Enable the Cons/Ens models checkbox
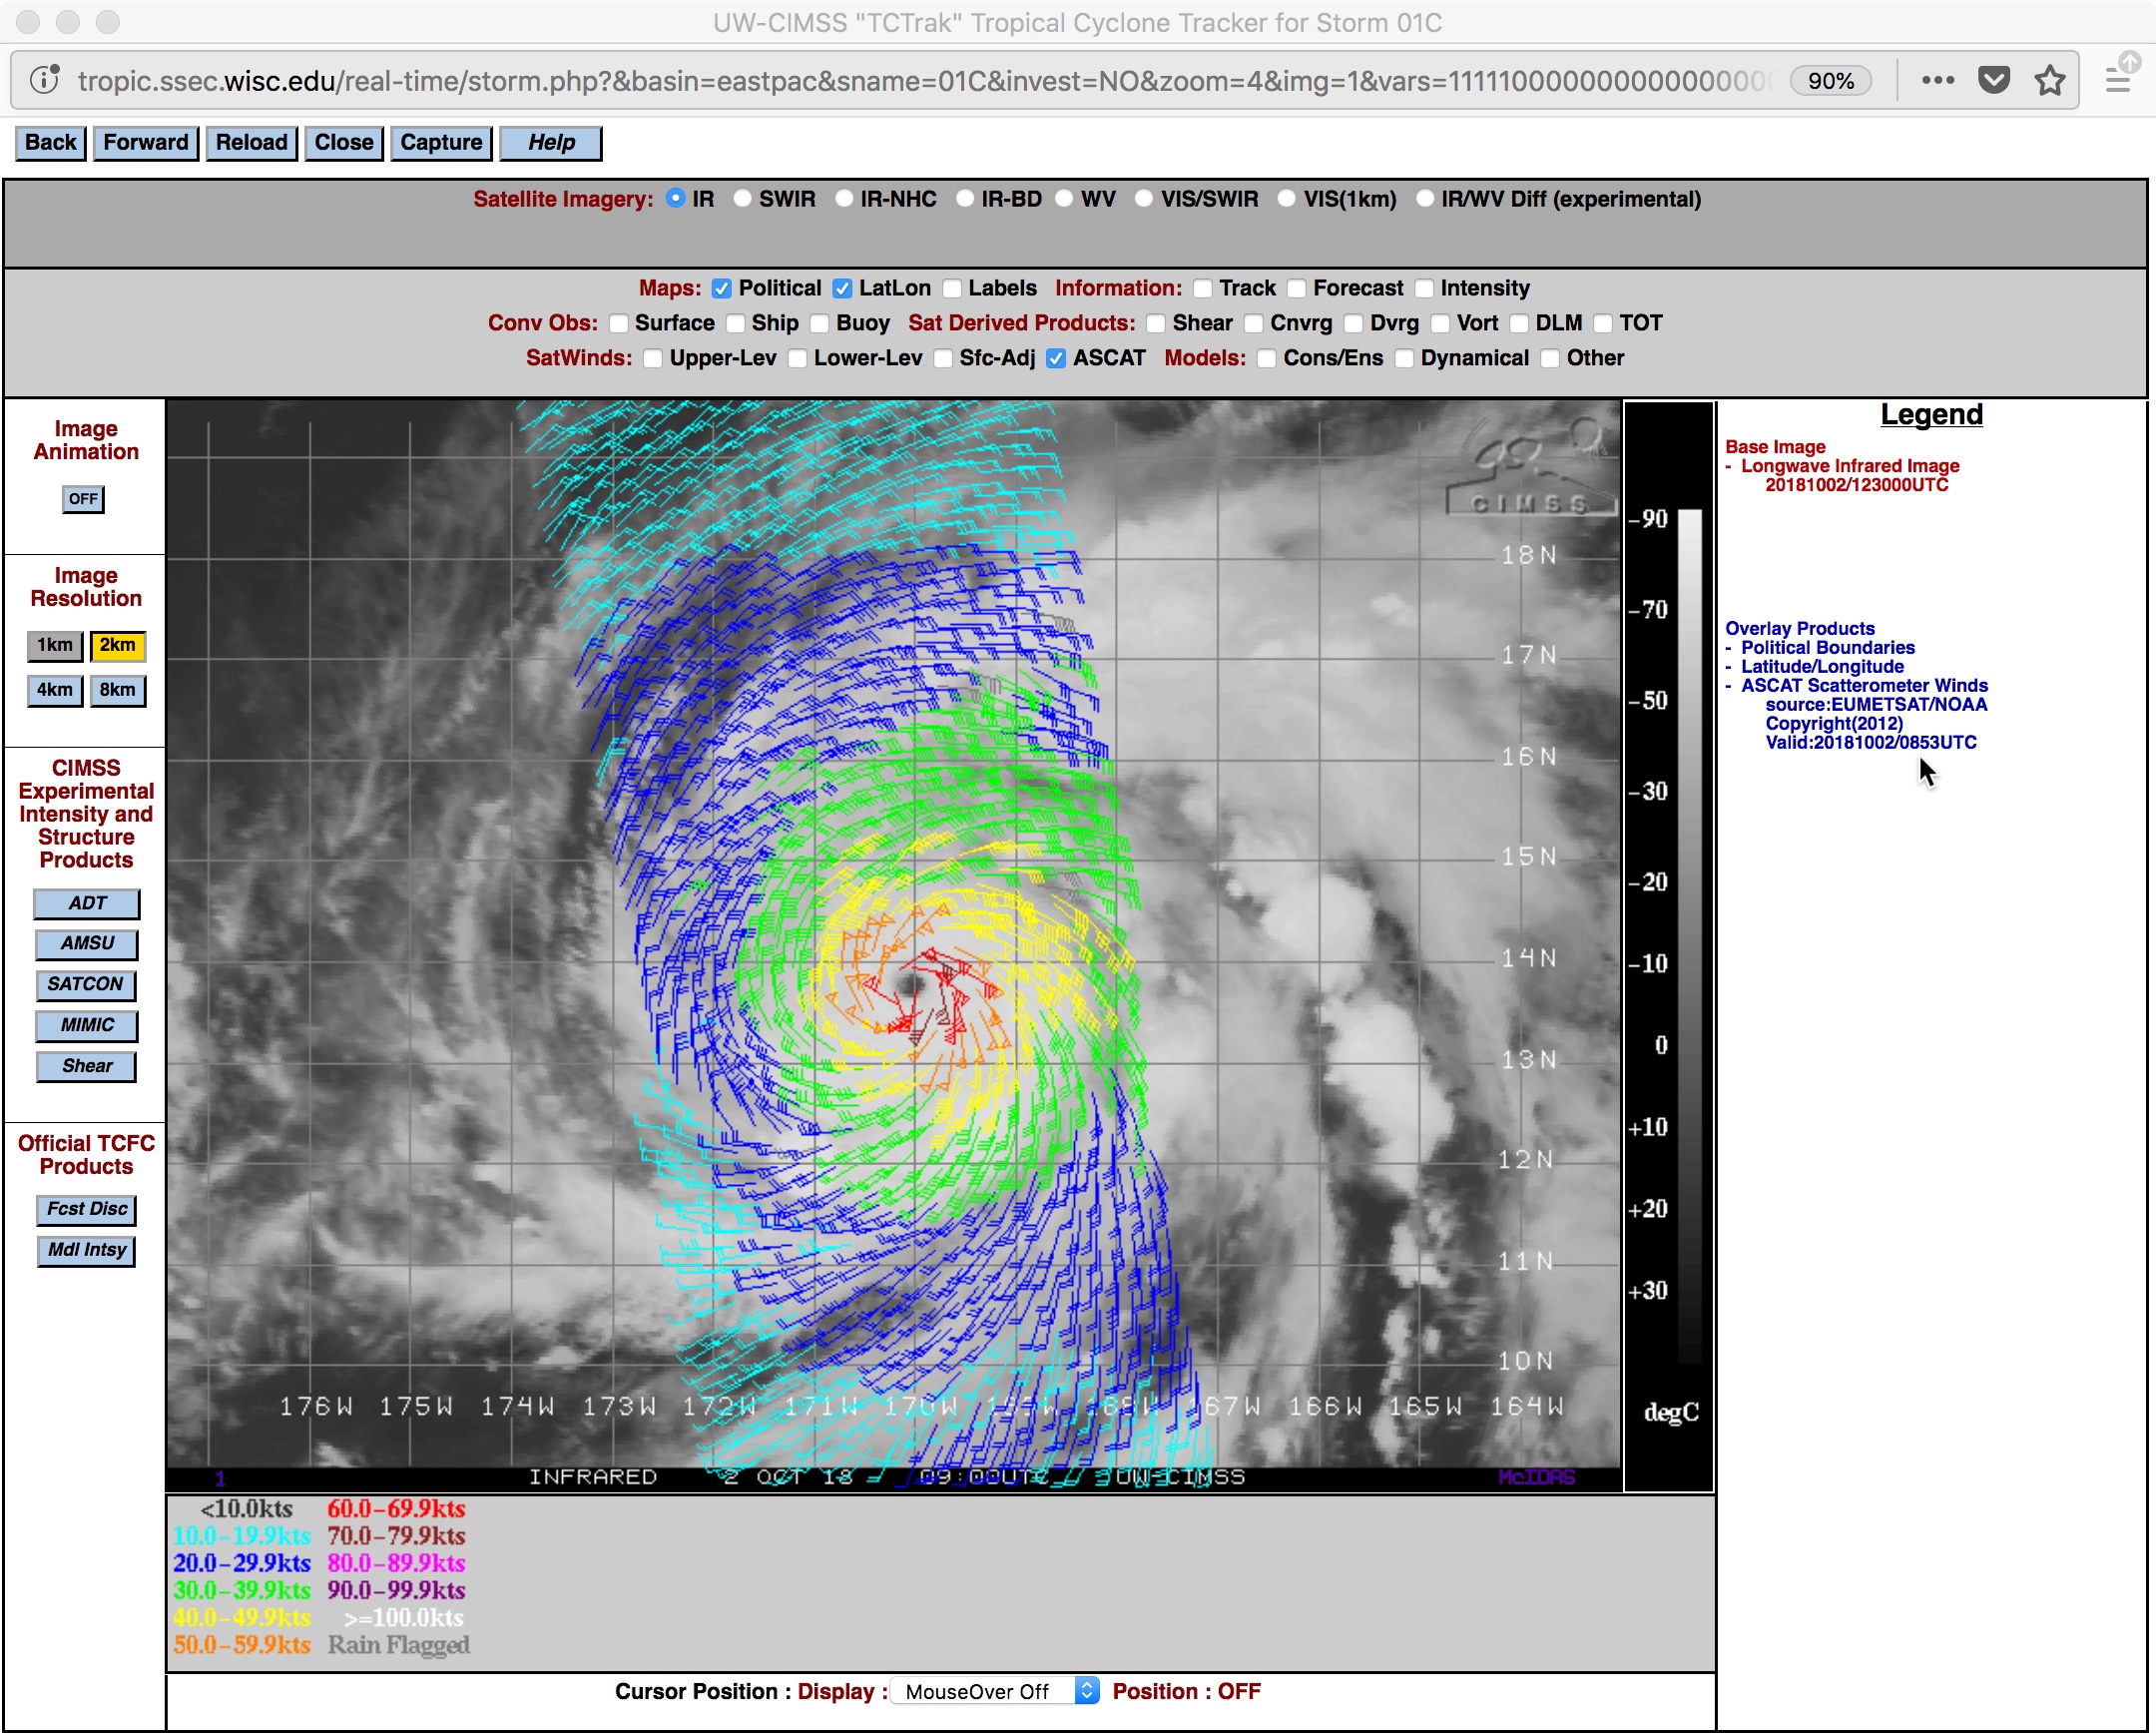 tap(1267, 359)
